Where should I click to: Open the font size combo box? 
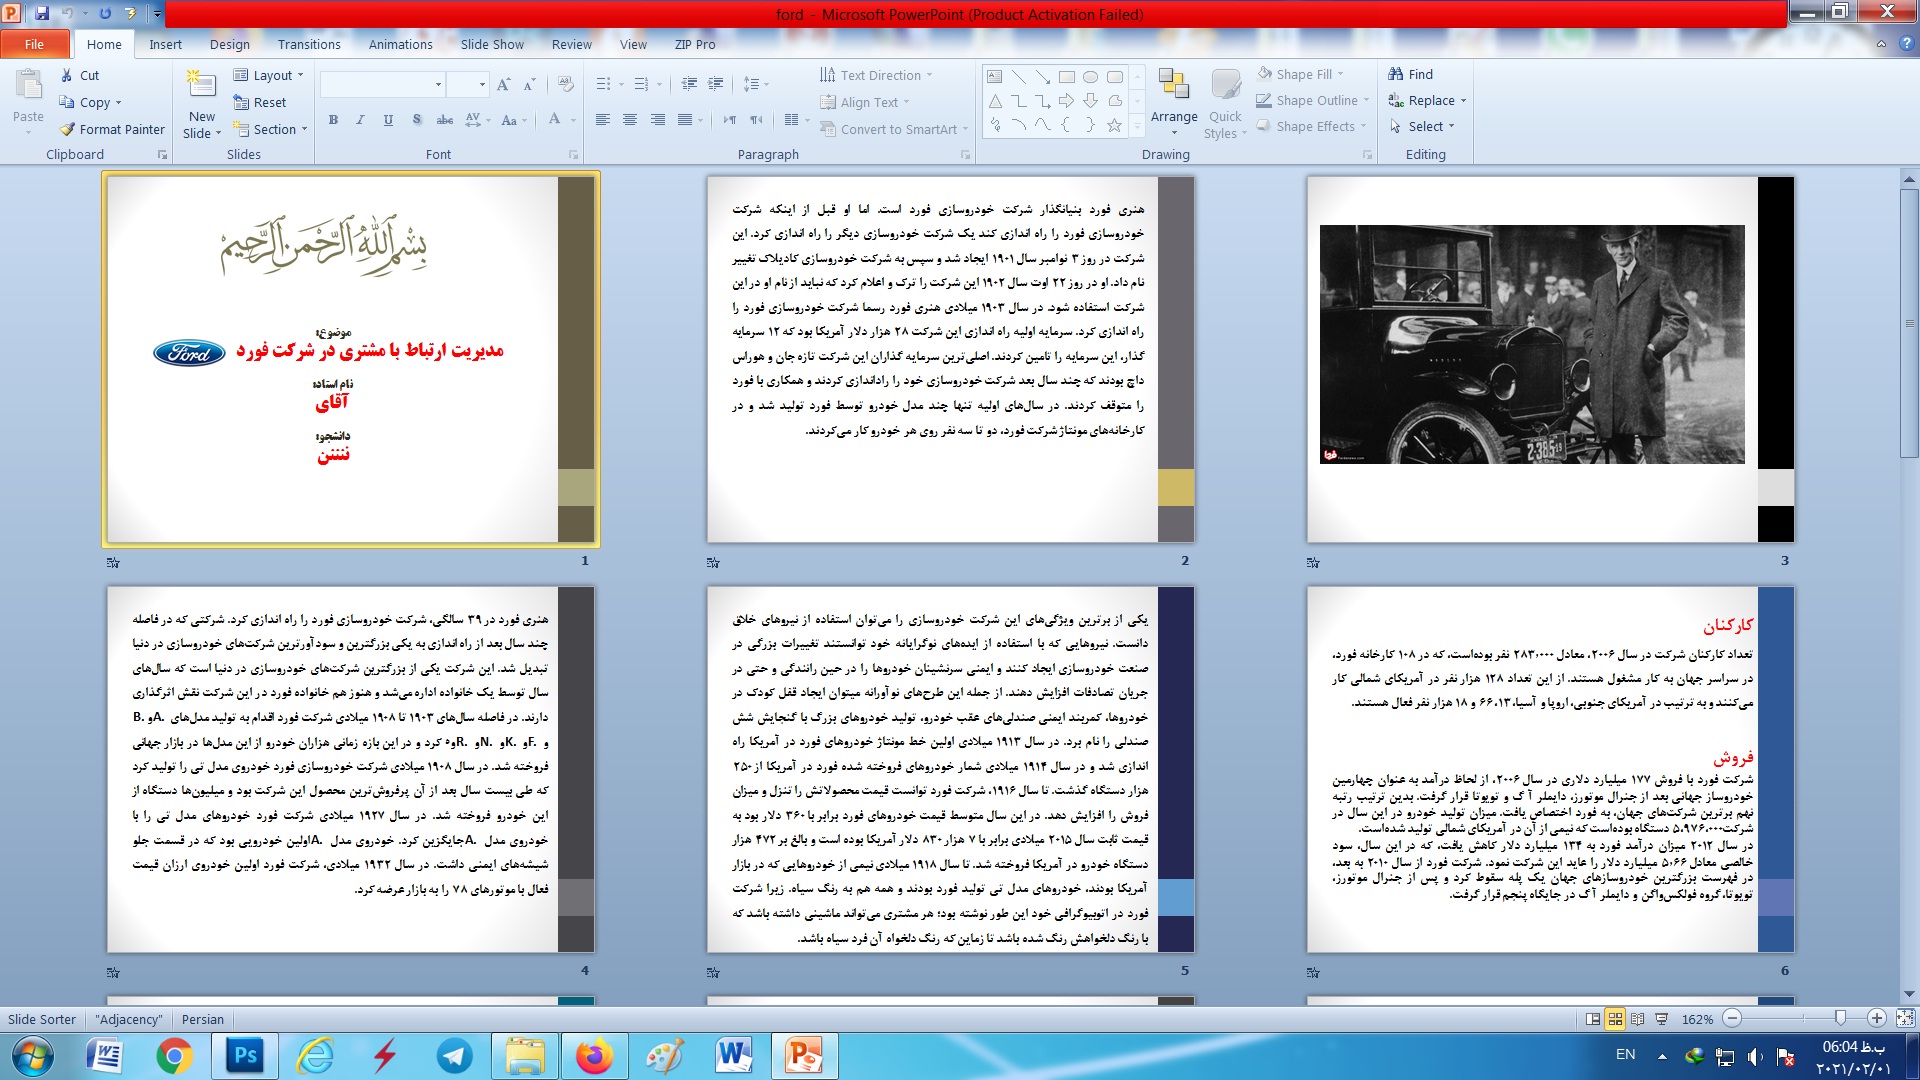[x=467, y=84]
